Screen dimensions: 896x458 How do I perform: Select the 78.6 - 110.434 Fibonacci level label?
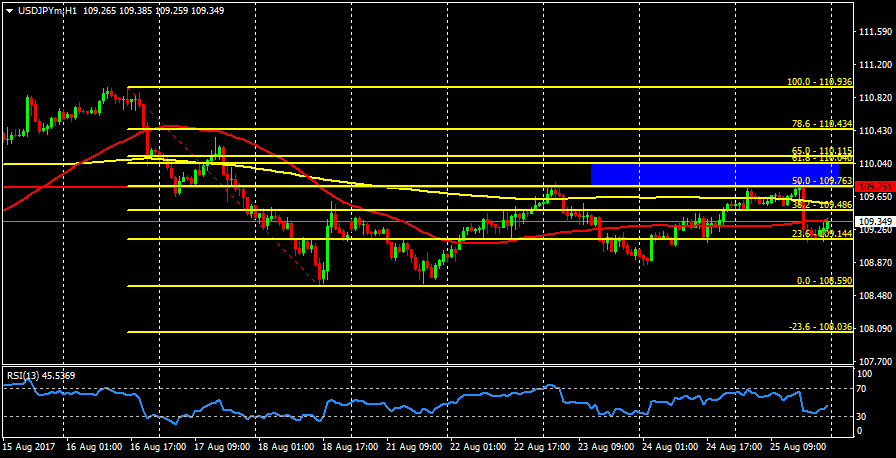pyautogui.click(x=821, y=124)
